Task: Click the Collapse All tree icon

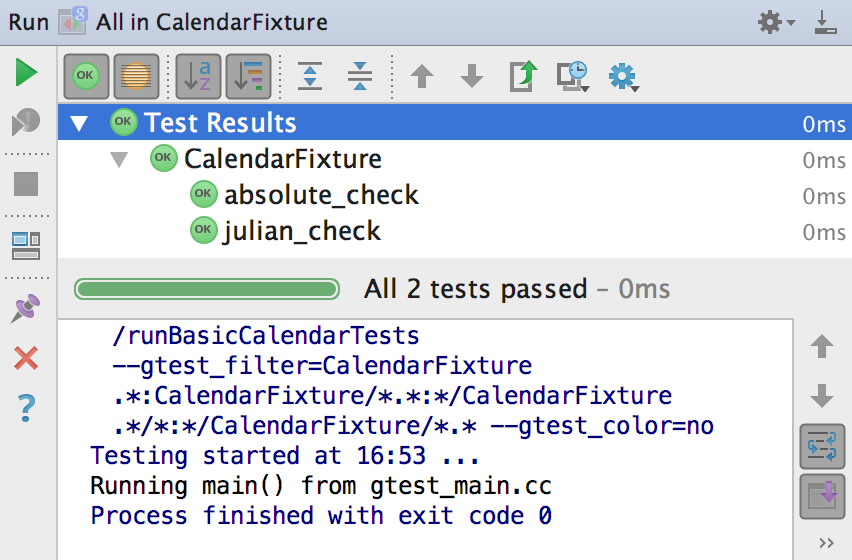Action: pos(359,76)
